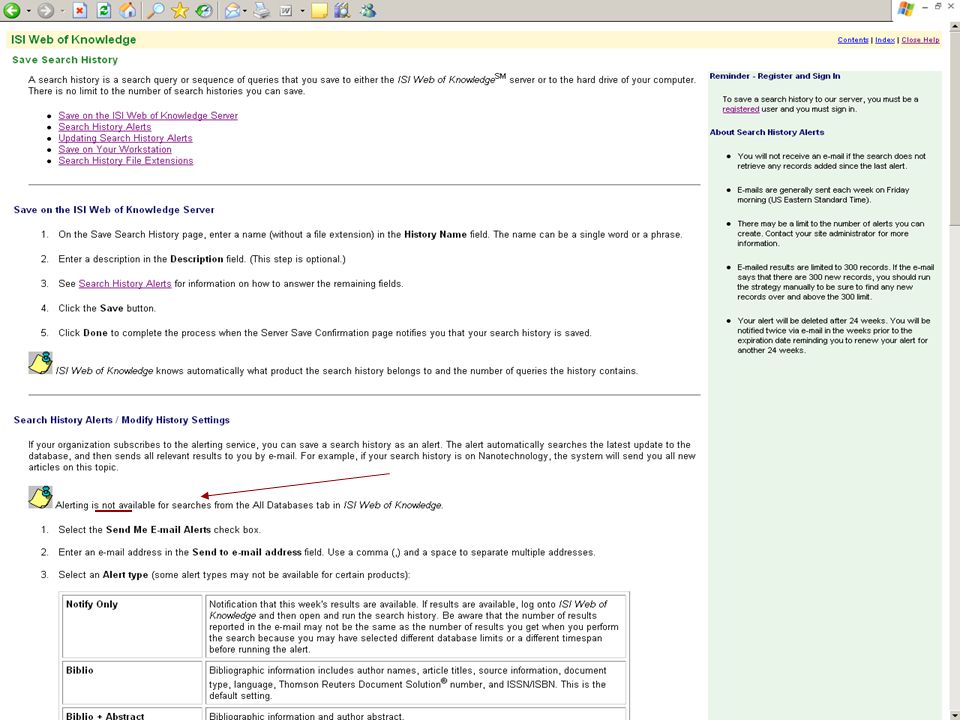
Task: Click the bold 'History Name' text in step 1
Action: click(435, 234)
